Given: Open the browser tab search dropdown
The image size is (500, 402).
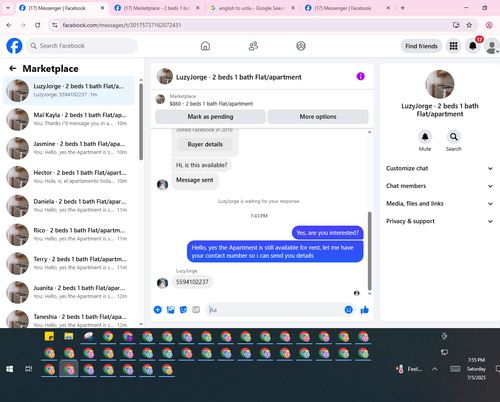Looking at the screenshot, I should [8, 8].
